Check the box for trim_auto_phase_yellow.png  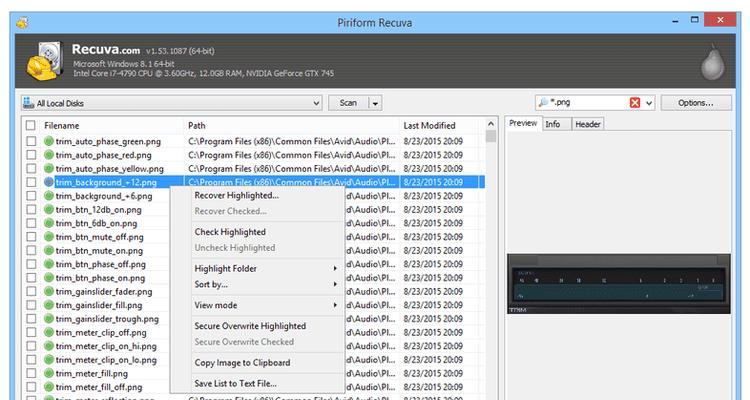click(31, 168)
